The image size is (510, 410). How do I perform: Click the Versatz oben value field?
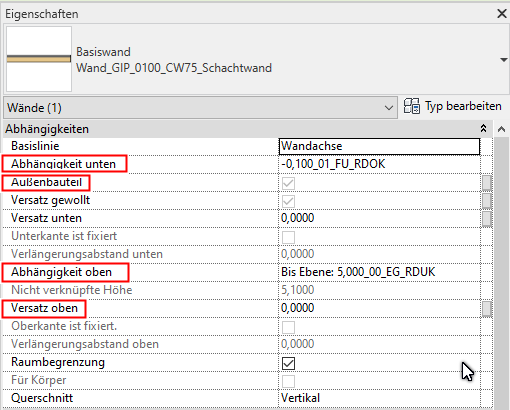[x=379, y=308]
